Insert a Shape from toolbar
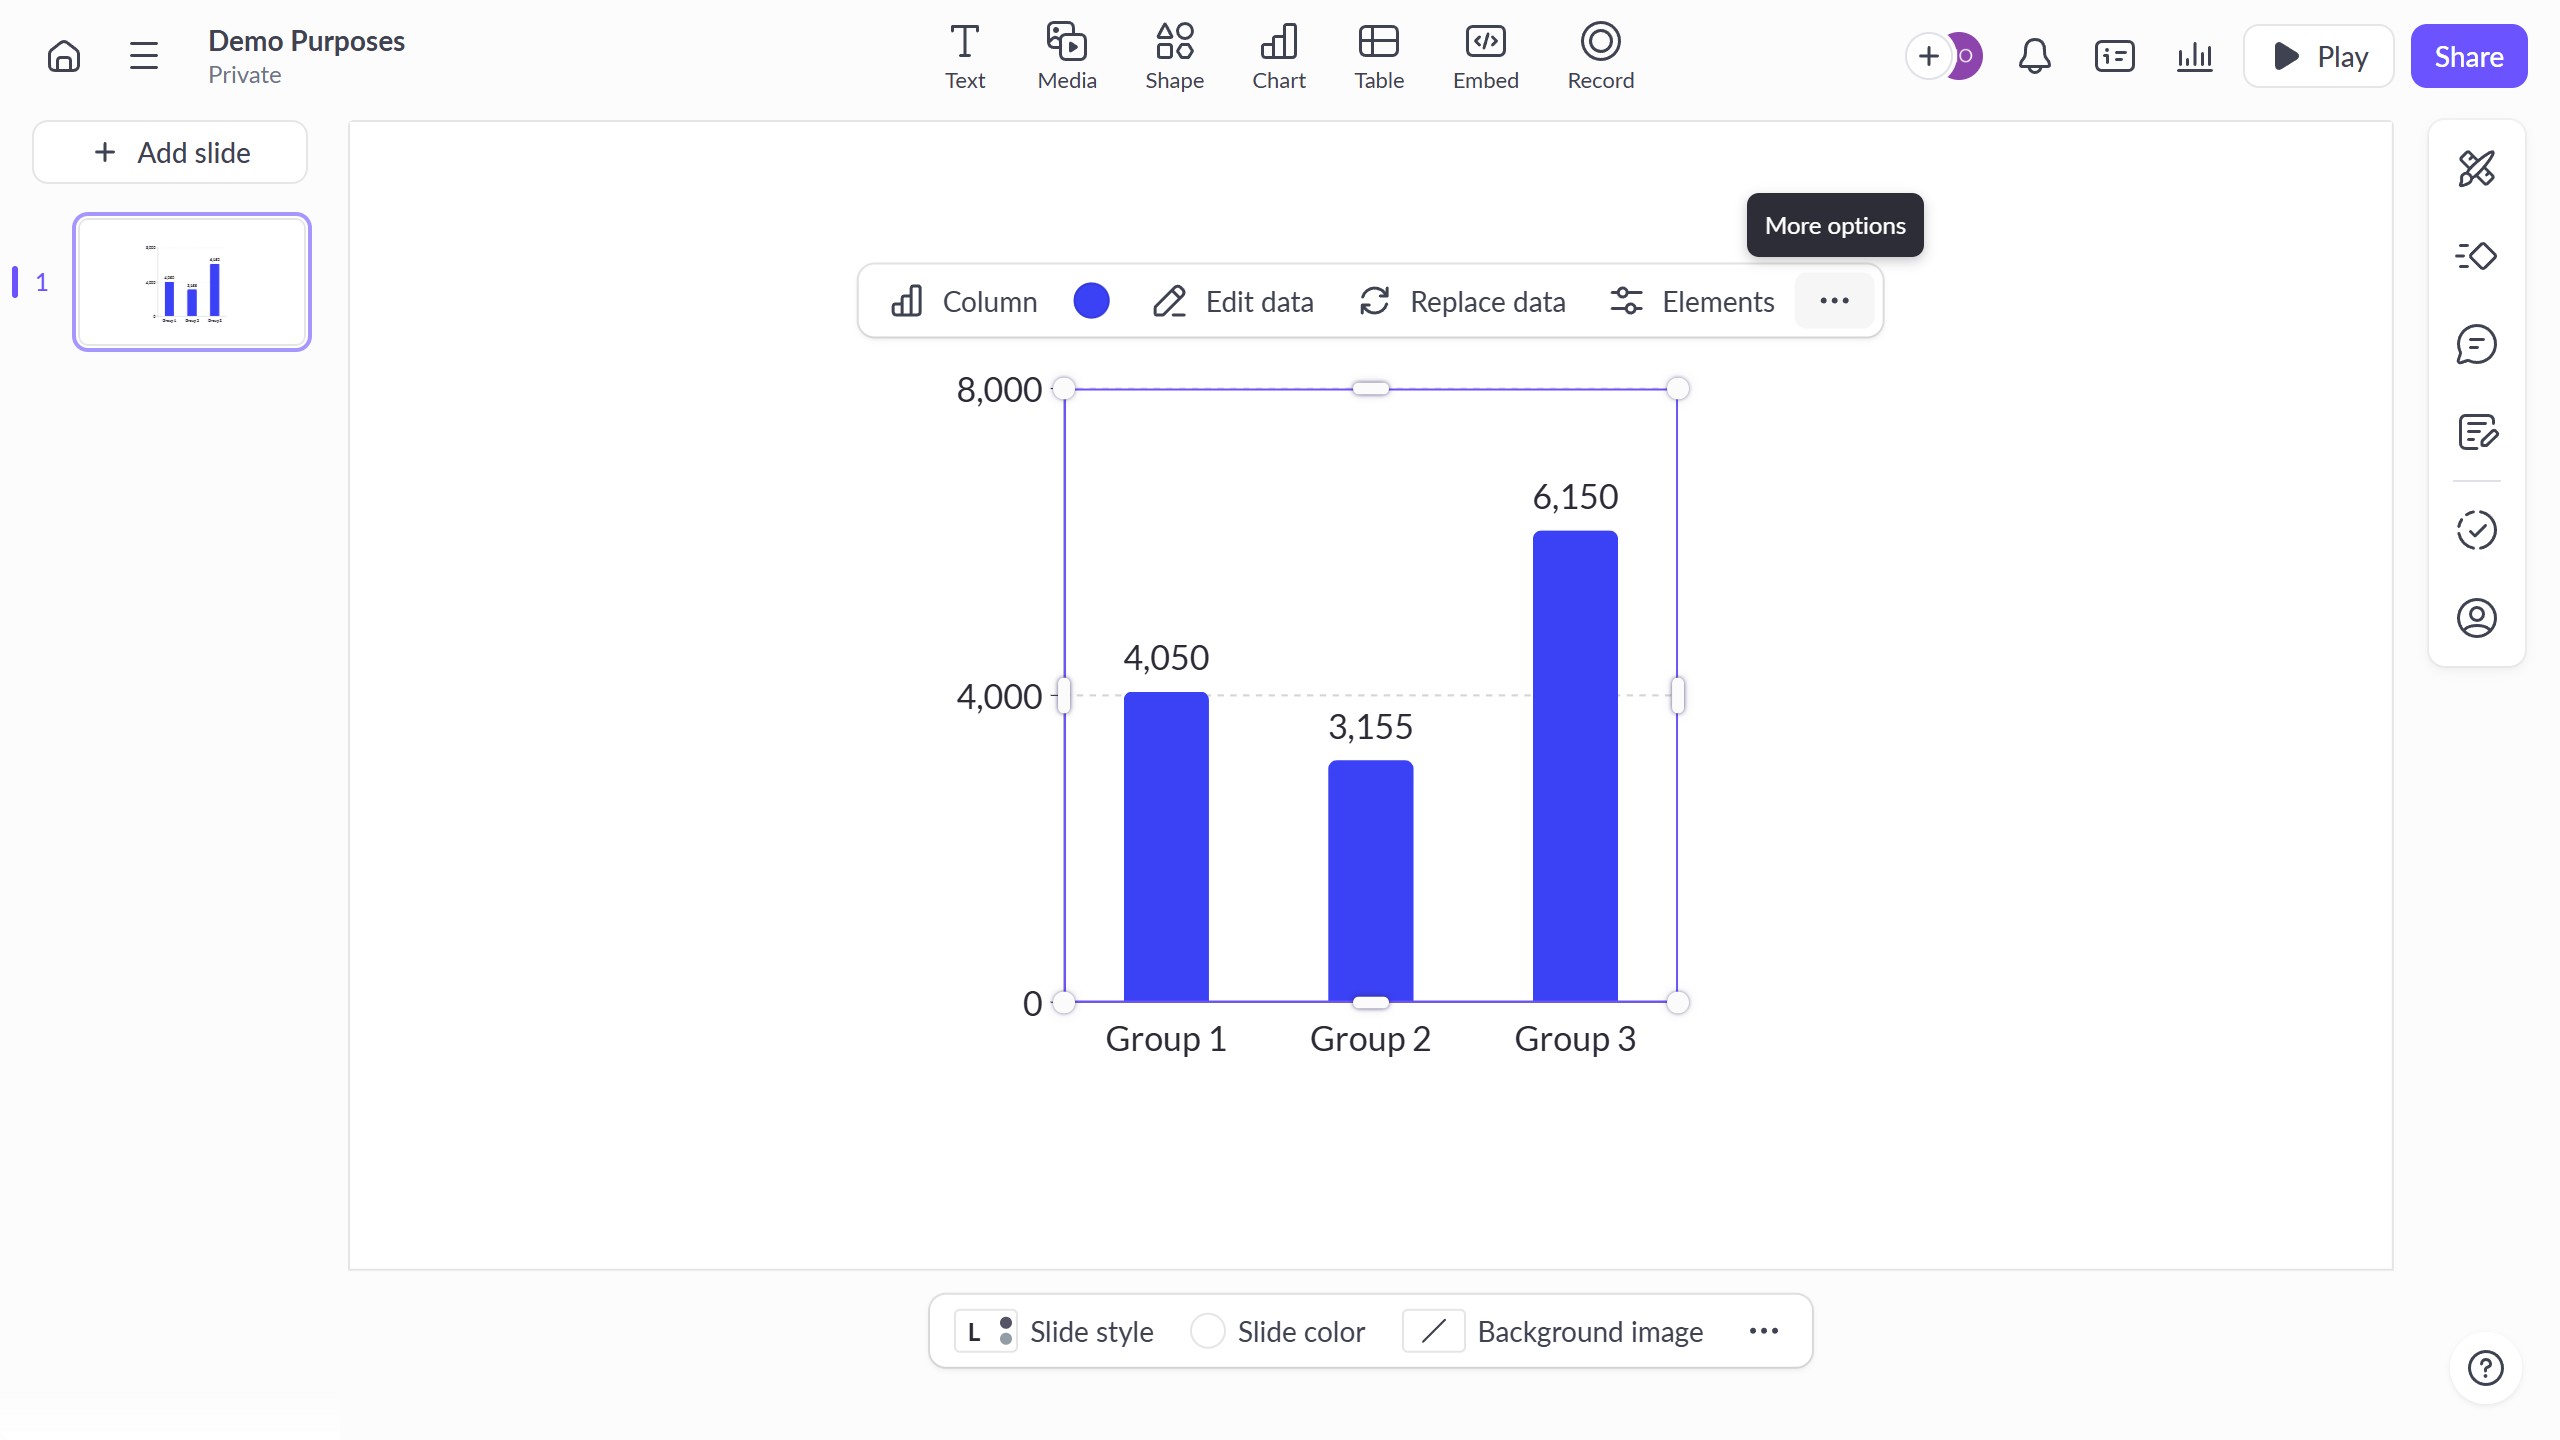Viewport: 2560px width, 1440px height. pyautogui.click(x=1174, y=56)
